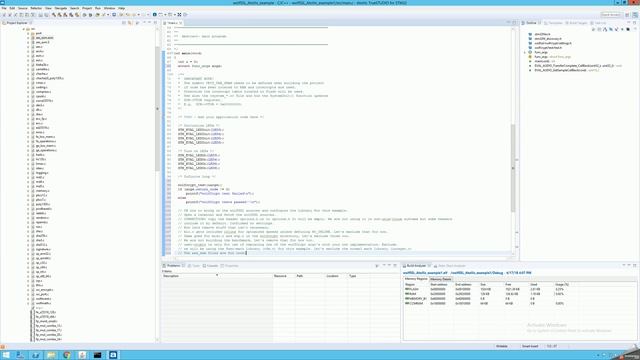Maximize the Project Explorer panel

click(155, 23)
